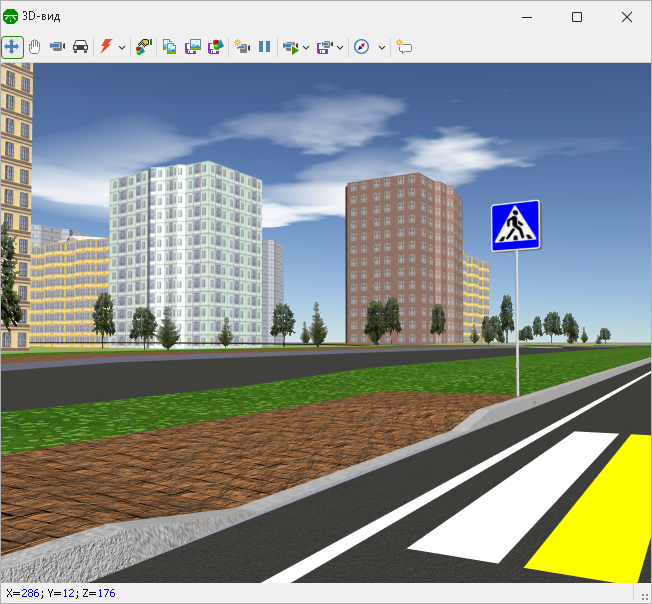Viewport: 652px width, 604px height.
Task: Select the hand pan tool
Action: click(35, 47)
